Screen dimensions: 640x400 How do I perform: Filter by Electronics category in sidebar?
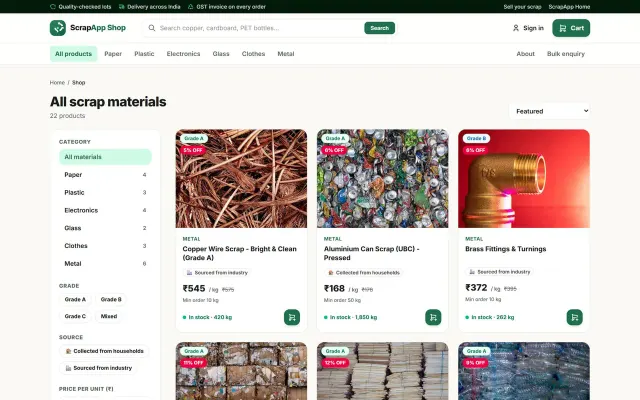coord(105,210)
